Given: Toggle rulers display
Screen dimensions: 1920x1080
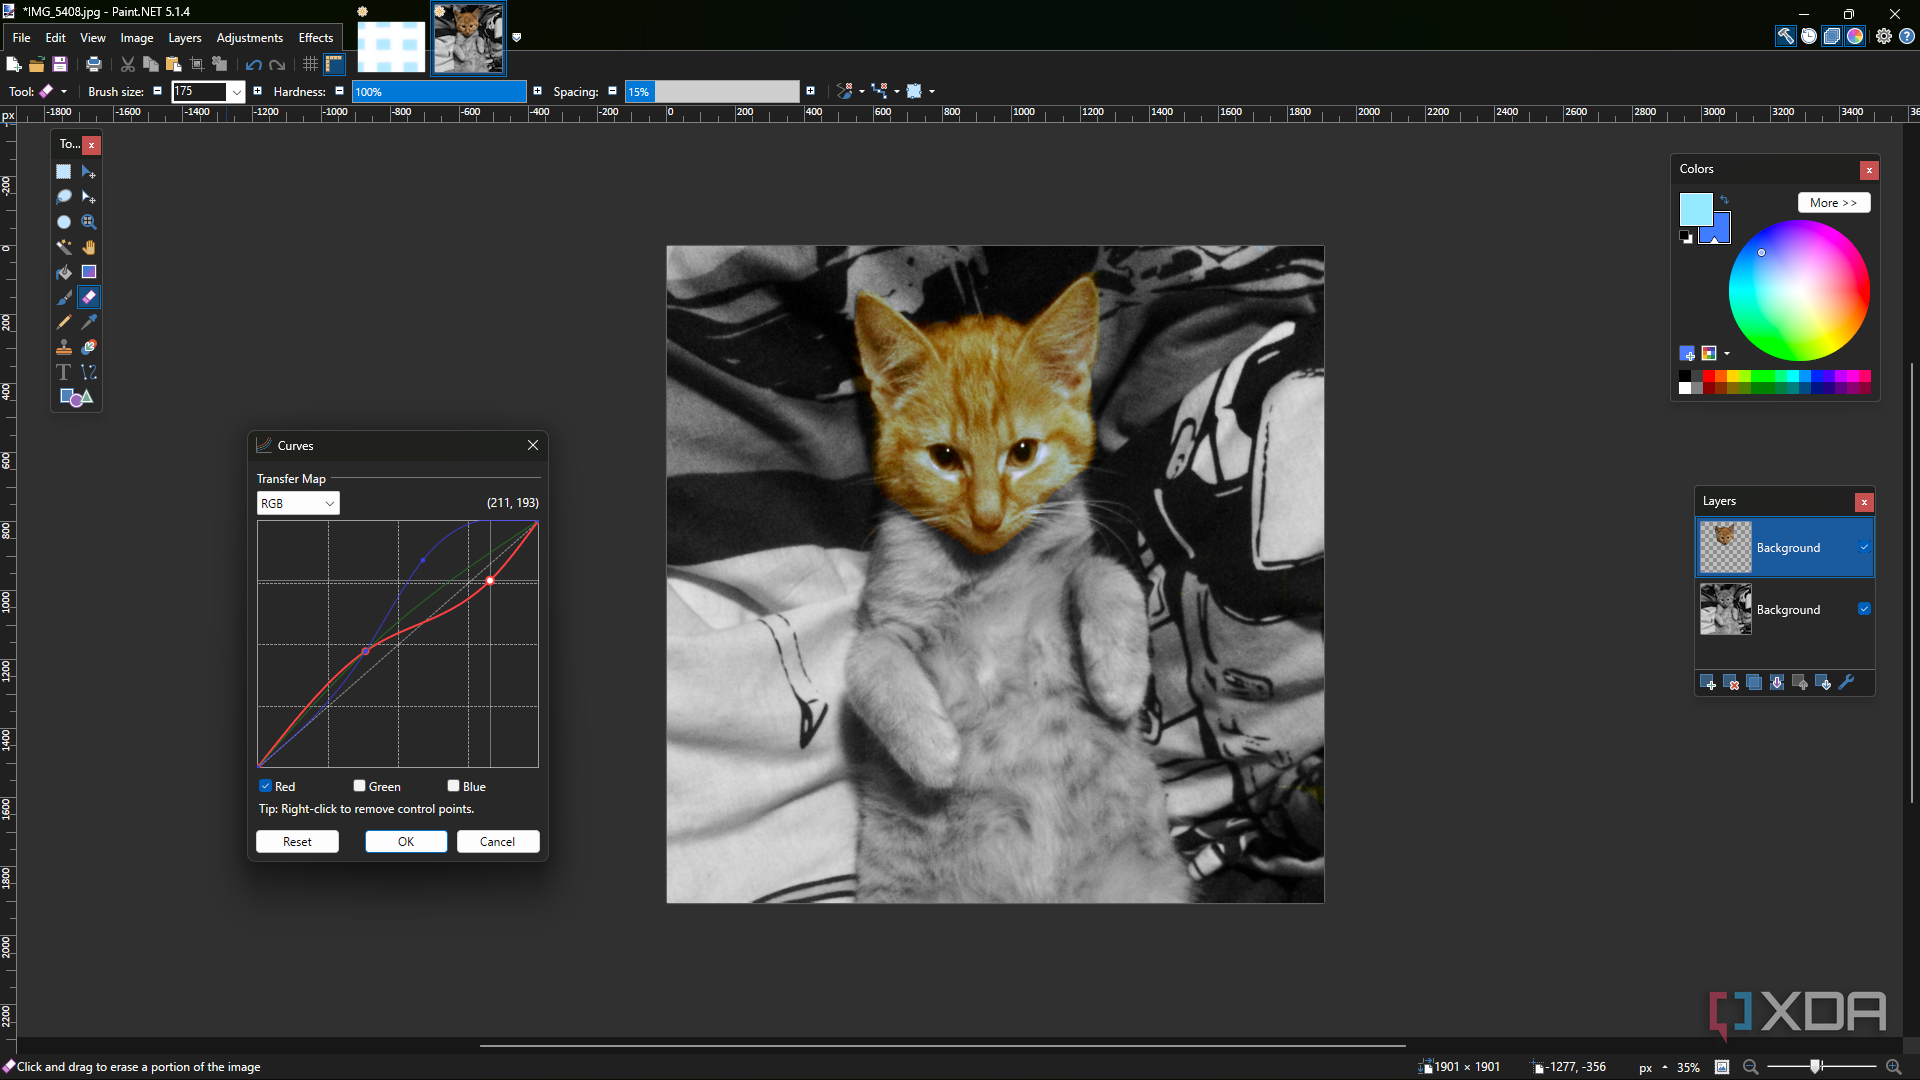Looking at the screenshot, I should (335, 64).
